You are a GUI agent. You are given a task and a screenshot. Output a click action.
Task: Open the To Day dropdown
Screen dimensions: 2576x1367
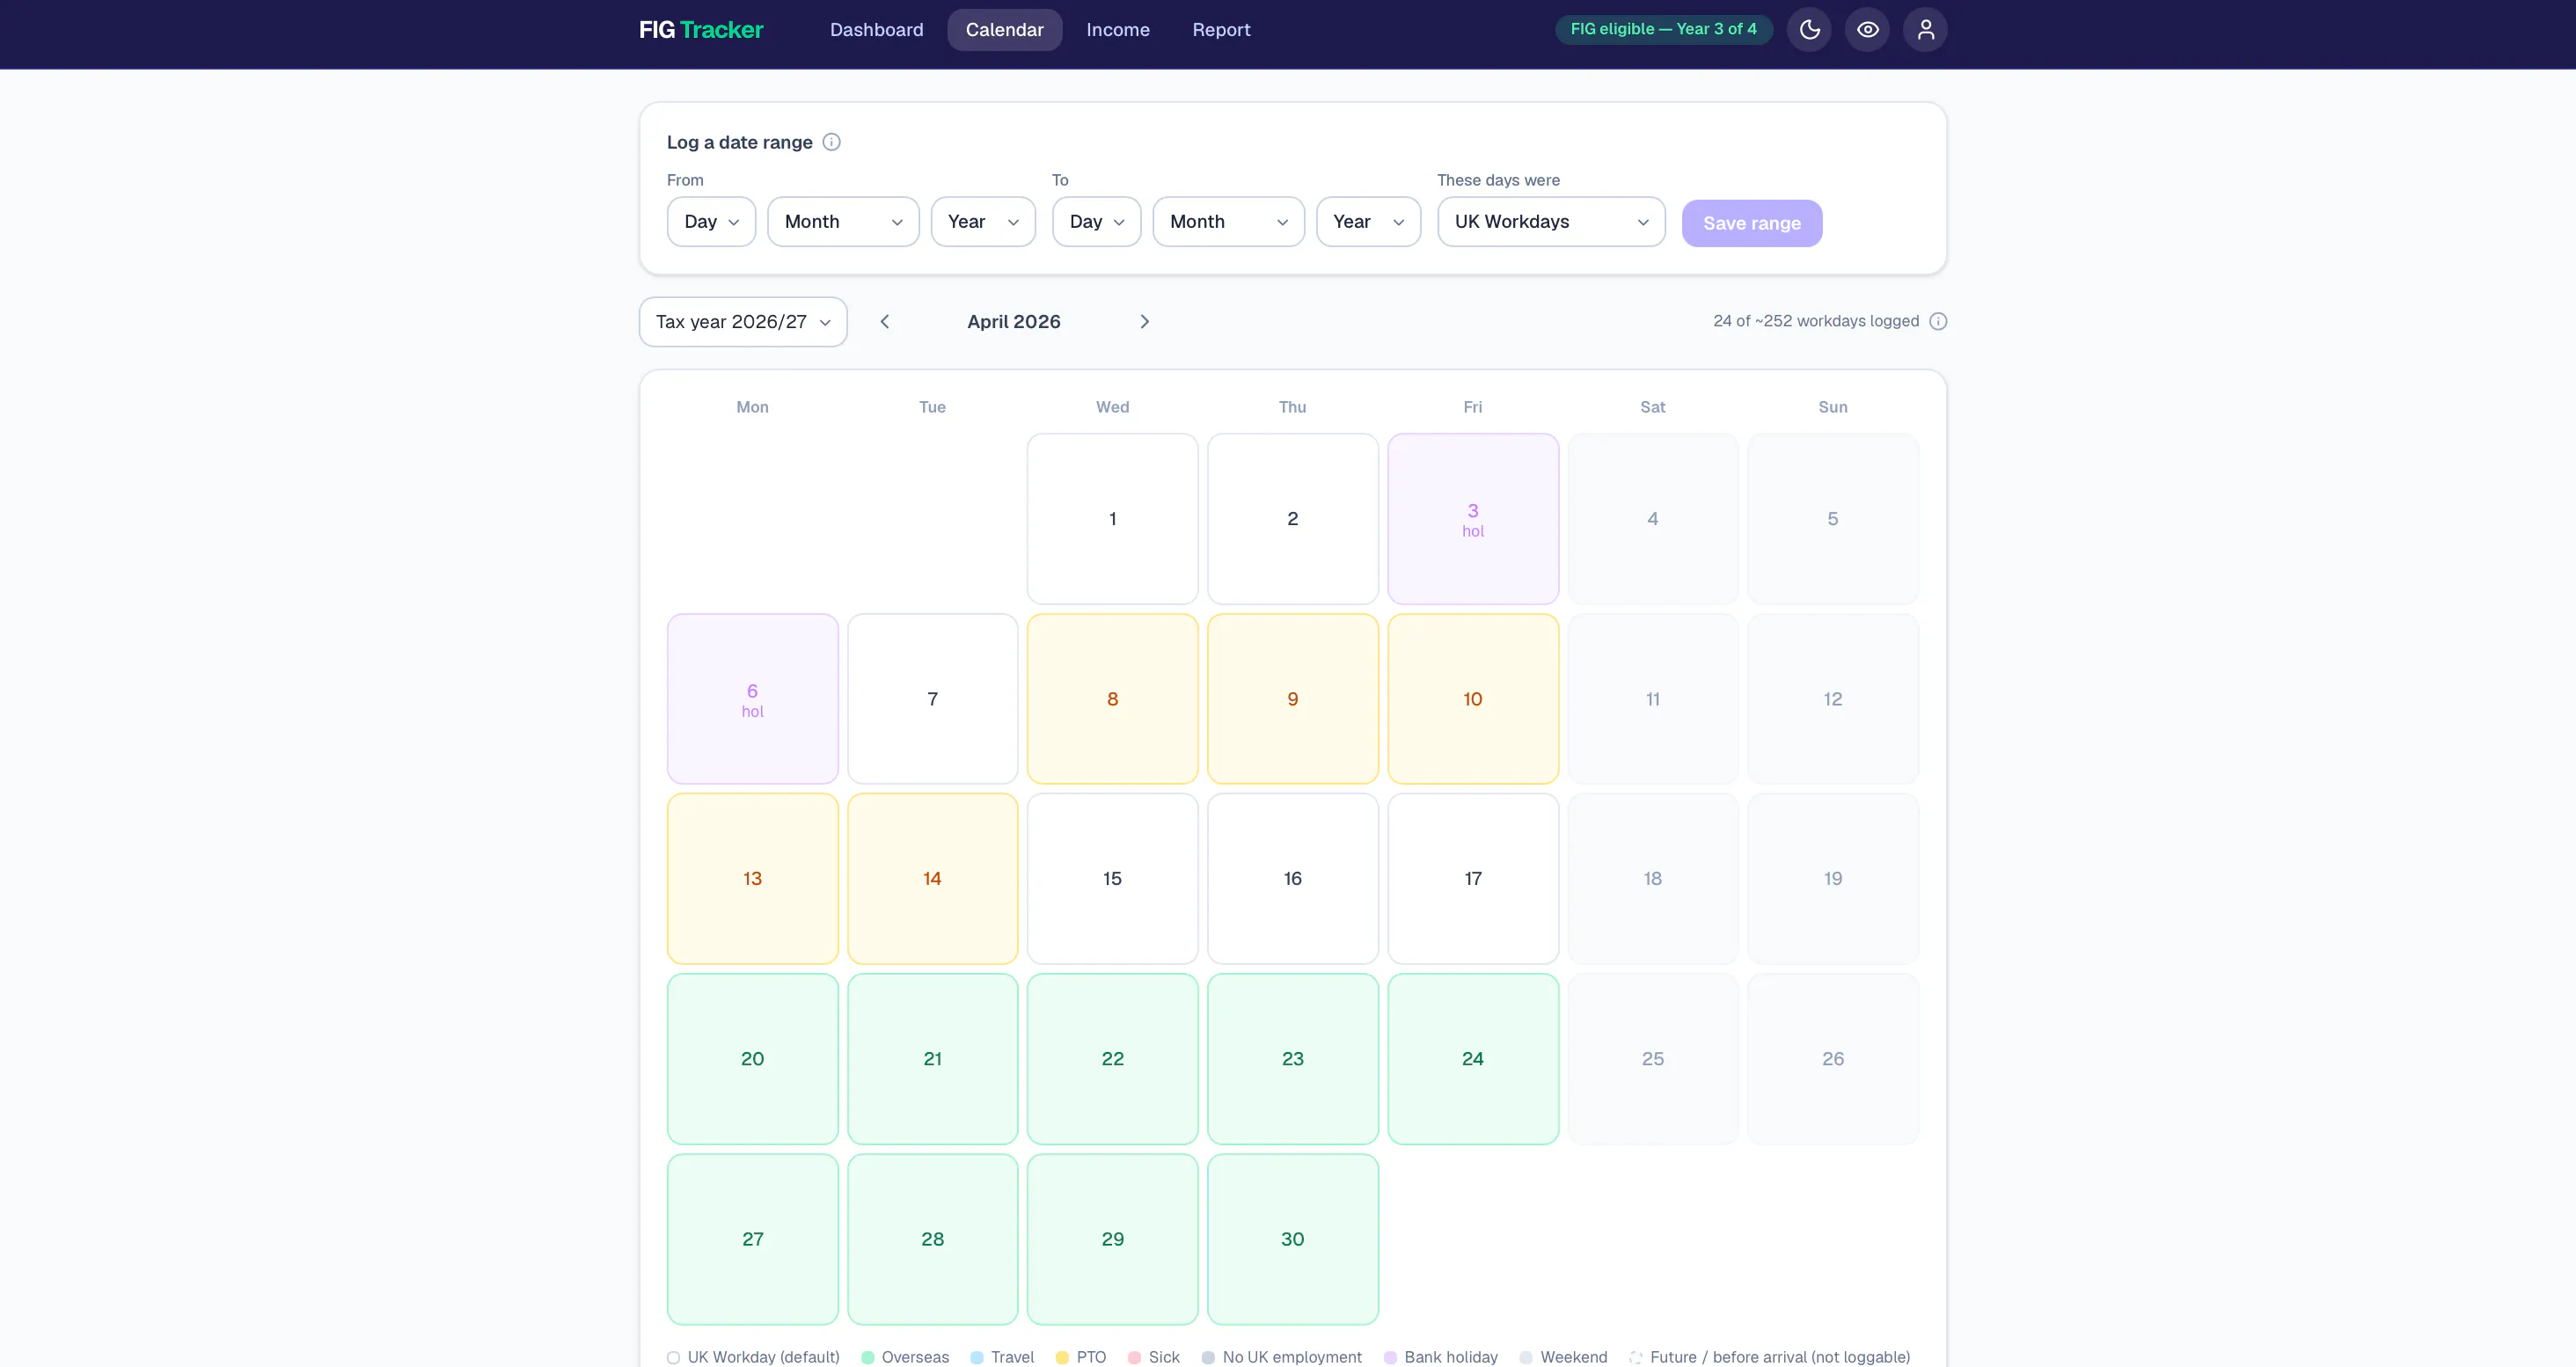[x=1096, y=222]
